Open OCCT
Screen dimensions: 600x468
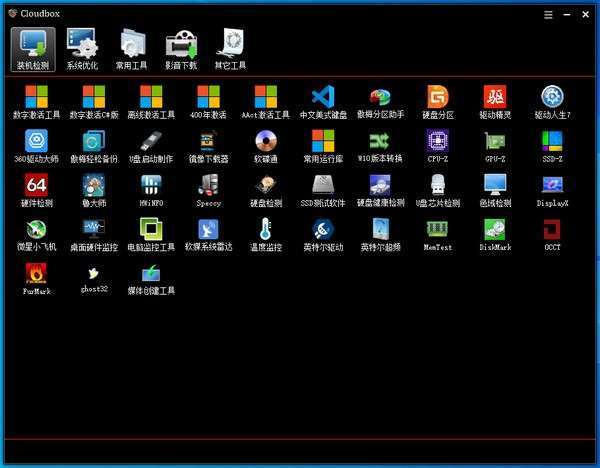click(553, 235)
